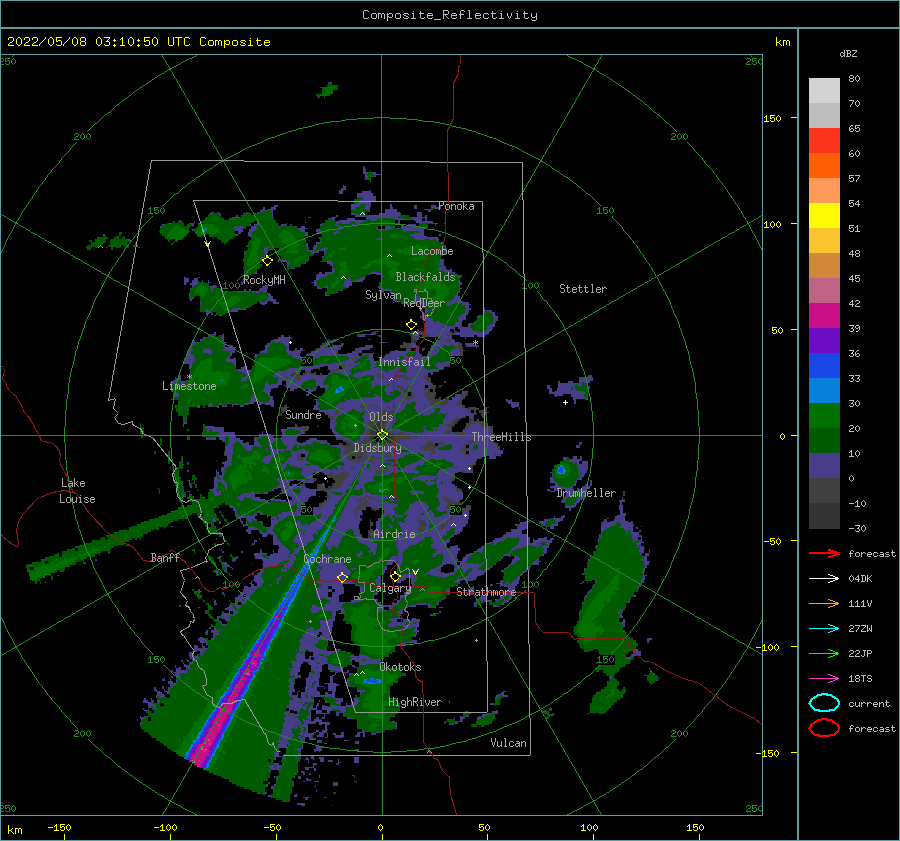Screen dimensions: 900x841
Task: Click the Composite_Reflectivity title
Action: [x=450, y=15]
